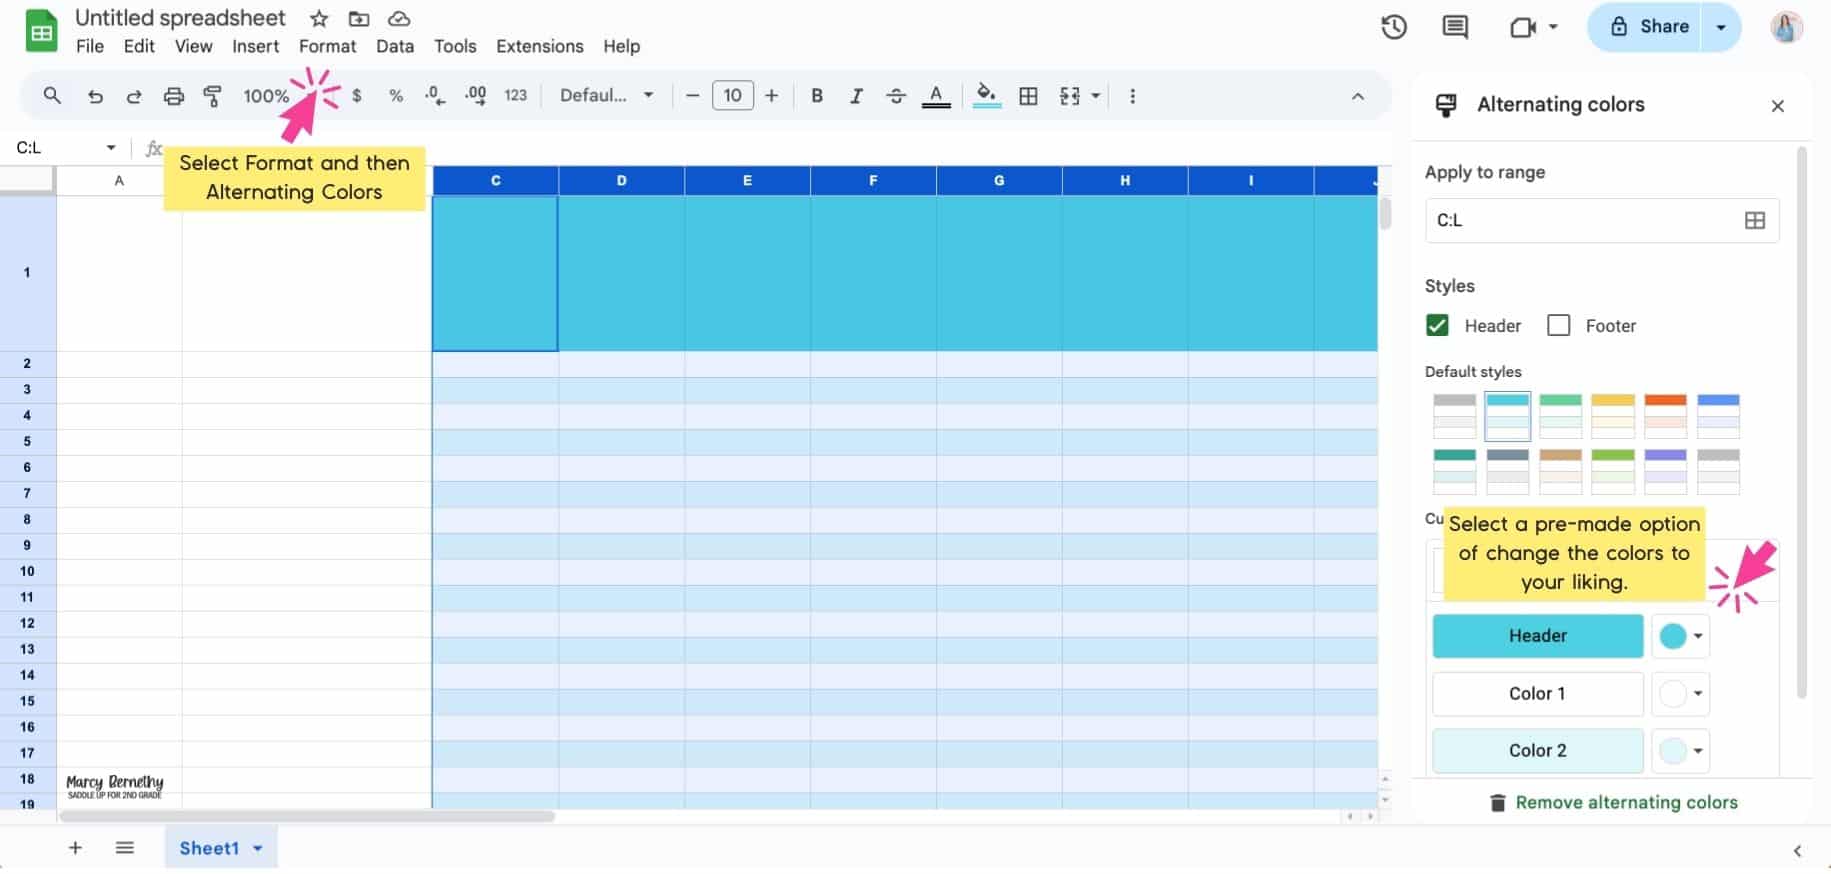Star the Untitled spreadsheet
The image size is (1831, 874).
pos(319,19)
